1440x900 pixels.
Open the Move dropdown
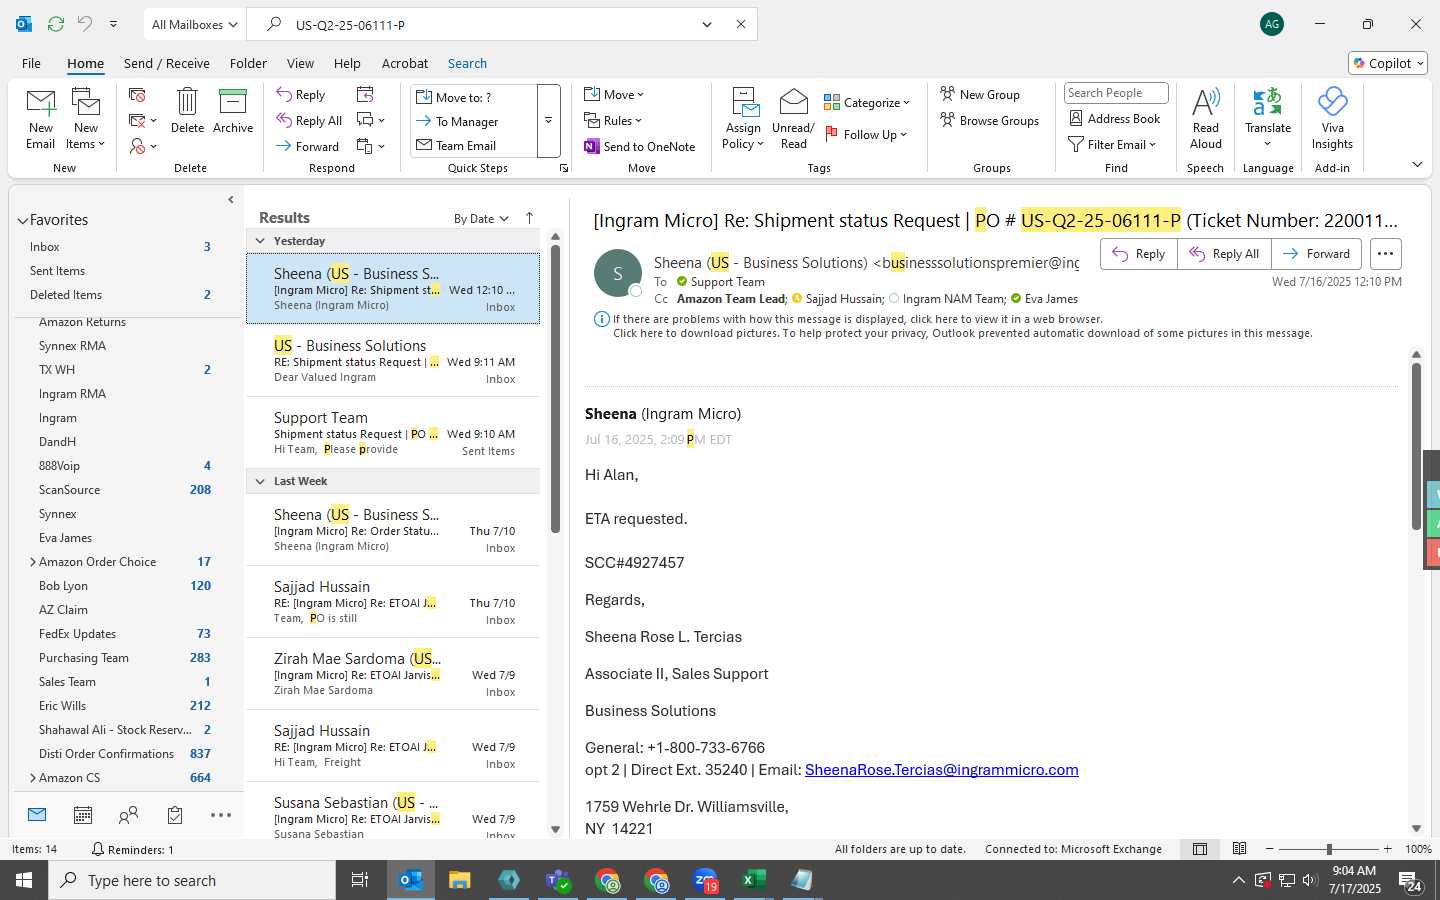pyautogui.click(x=614, y=94)
